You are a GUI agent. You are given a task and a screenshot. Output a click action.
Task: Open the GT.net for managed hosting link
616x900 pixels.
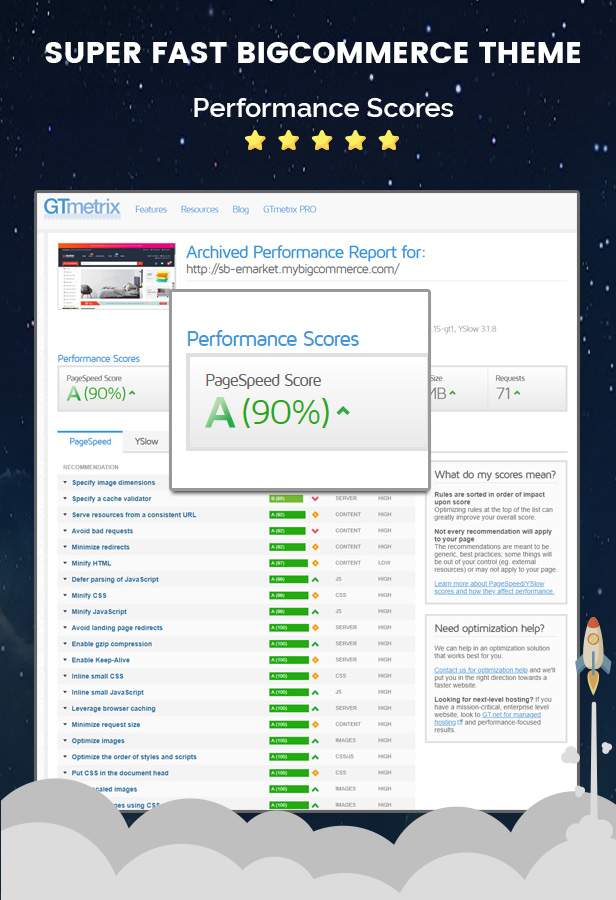click(487, 719)
